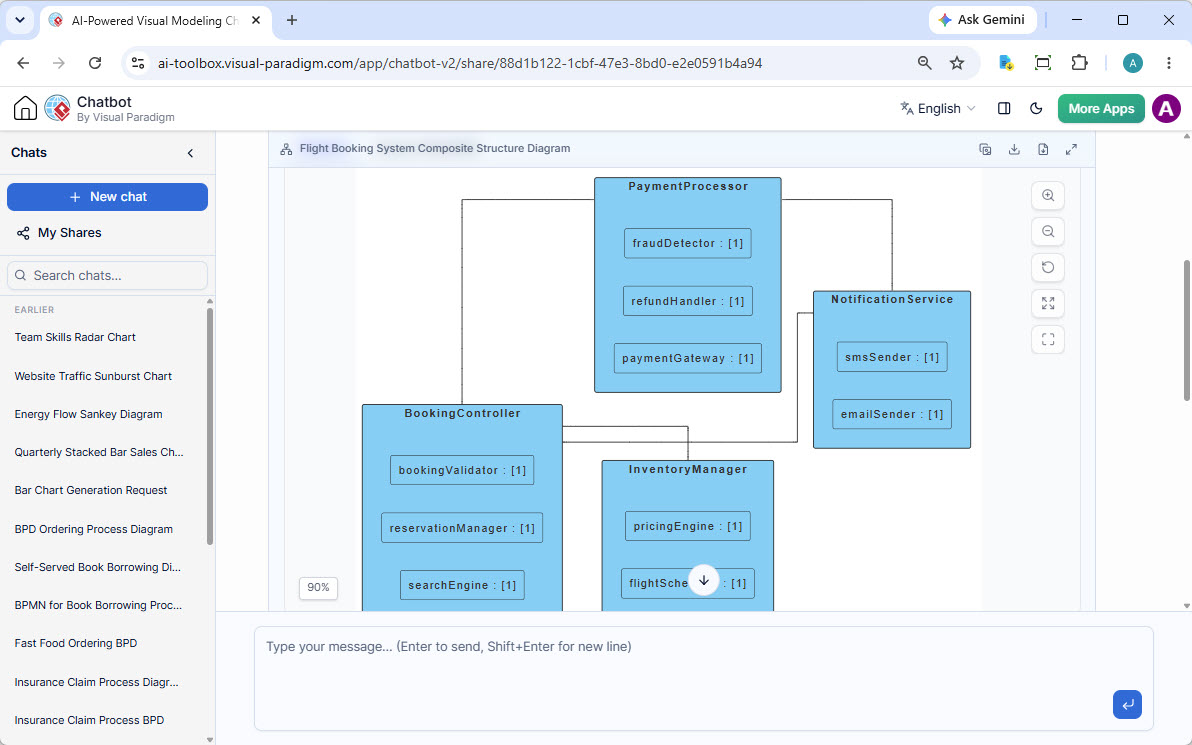Open the English language dropdown
The image size is (1192, 745).
[938, 109]
